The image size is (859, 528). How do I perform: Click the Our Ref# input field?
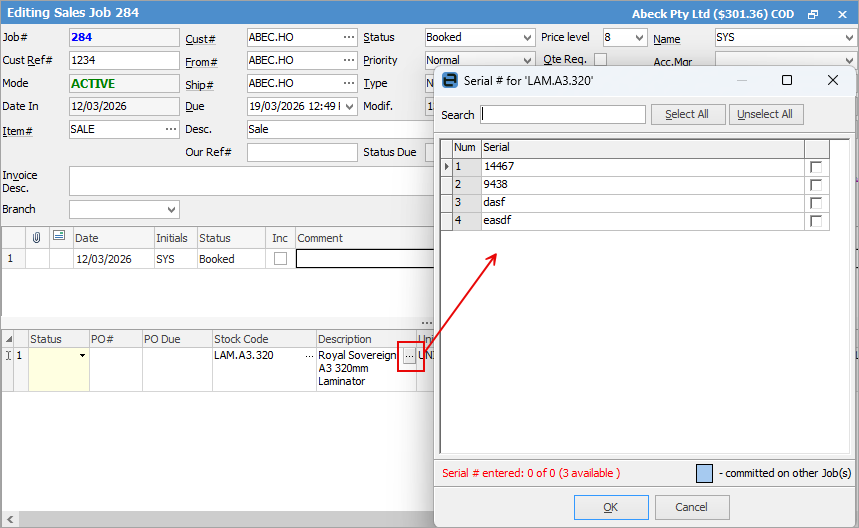tap(302, 152)
